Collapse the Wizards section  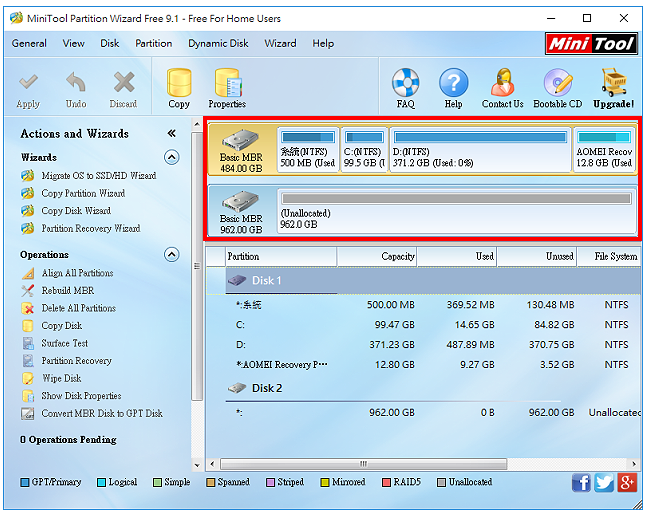pyautogui.click(x=172, y=157)
